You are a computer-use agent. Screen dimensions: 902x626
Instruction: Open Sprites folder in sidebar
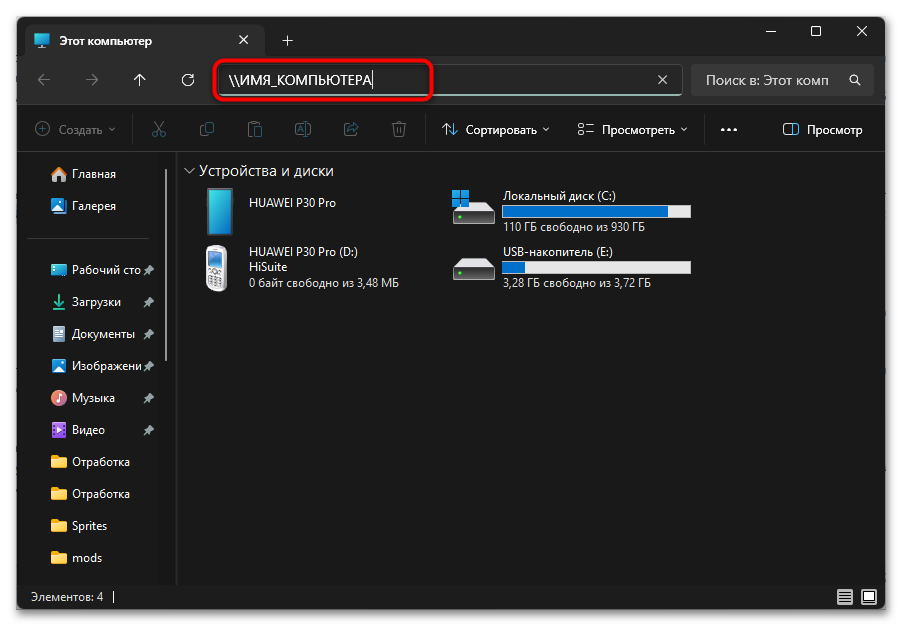pyautogui.click(x=79, y=526)
